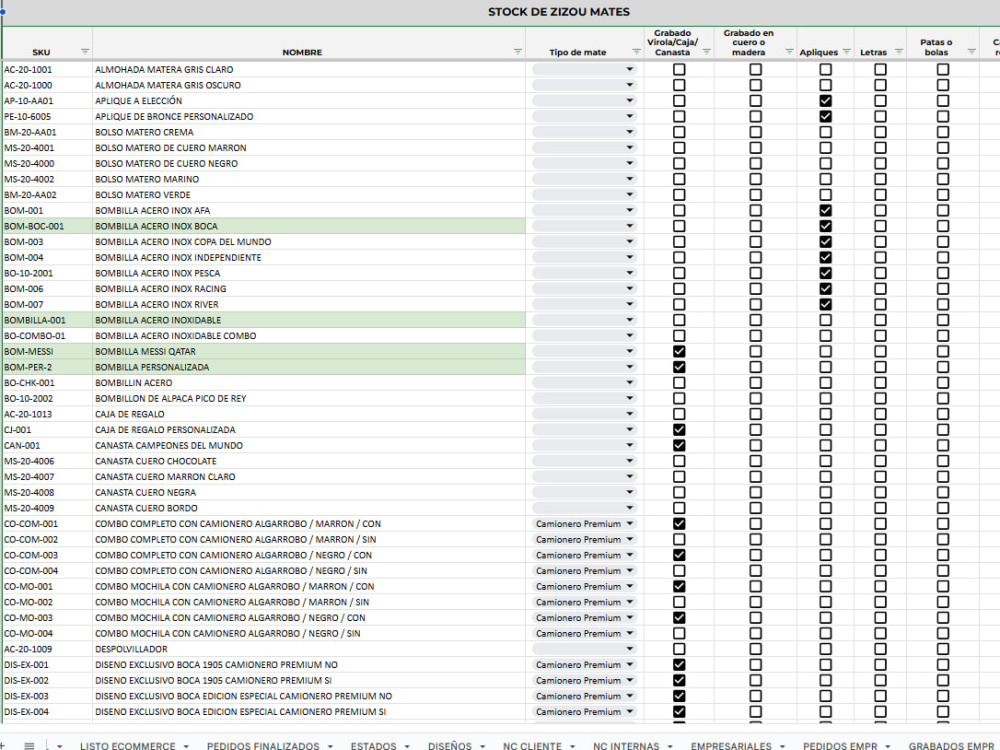Open LISTO ECOMMERCE tab menu arrow
This screenshot has width=1000, height=750.
click(x=186, y=746)
